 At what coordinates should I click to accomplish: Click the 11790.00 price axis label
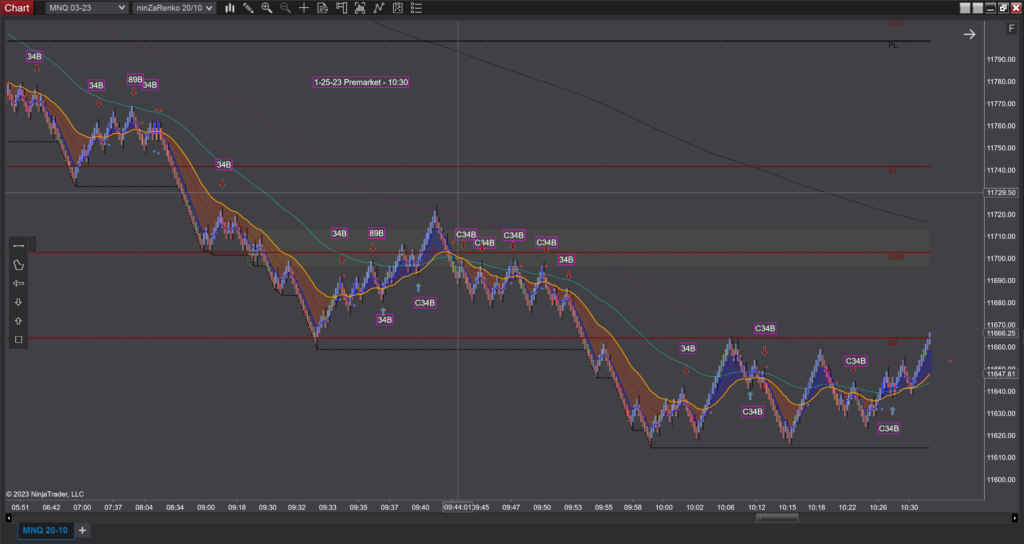(x=1001, y=59)
